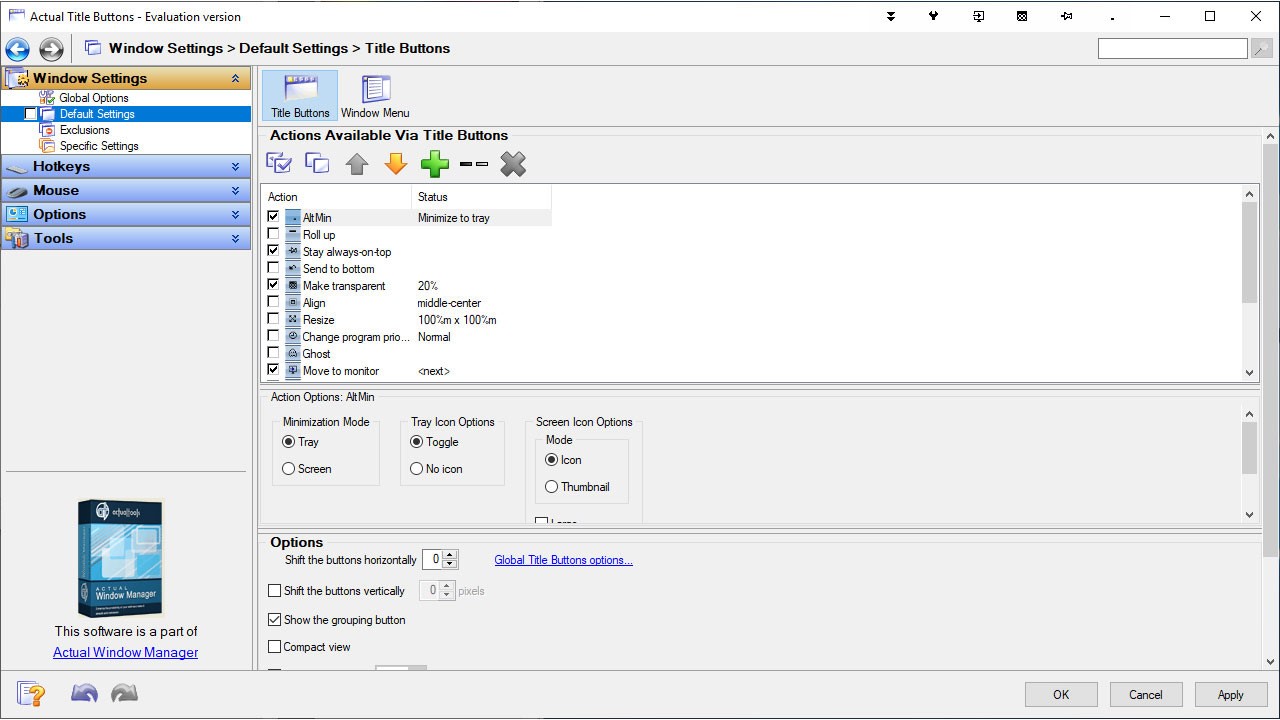The image size is (1280, 720).
Task: Move the selected action up with the gray arrow
Action: coord(357,162)
